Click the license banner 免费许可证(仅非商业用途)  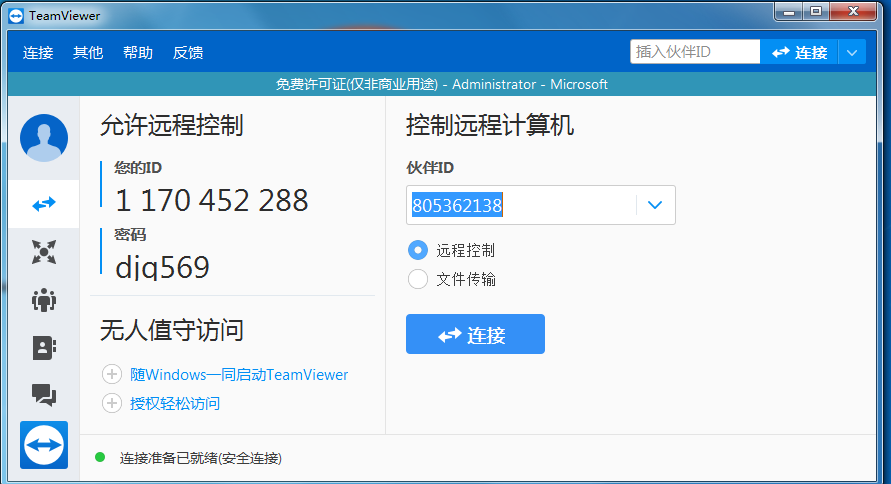(x=357, y=85)
